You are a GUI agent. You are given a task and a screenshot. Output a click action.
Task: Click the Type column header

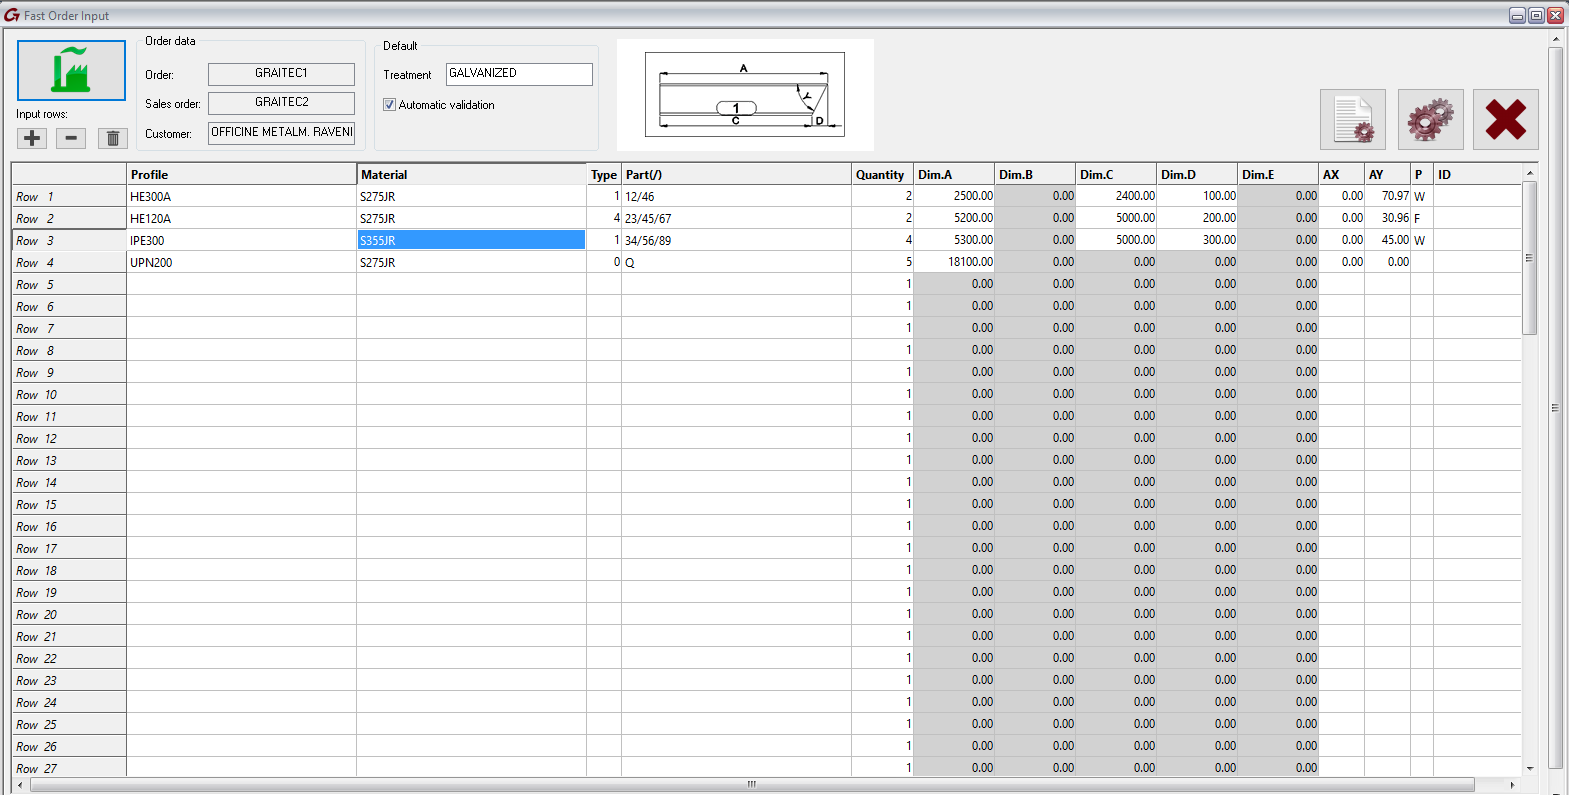click(x=604, y=174)
